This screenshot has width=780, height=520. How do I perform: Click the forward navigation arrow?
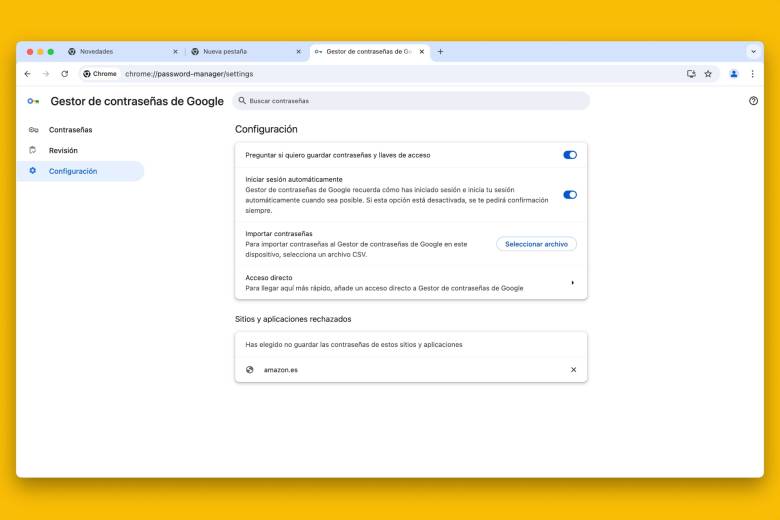46,74
